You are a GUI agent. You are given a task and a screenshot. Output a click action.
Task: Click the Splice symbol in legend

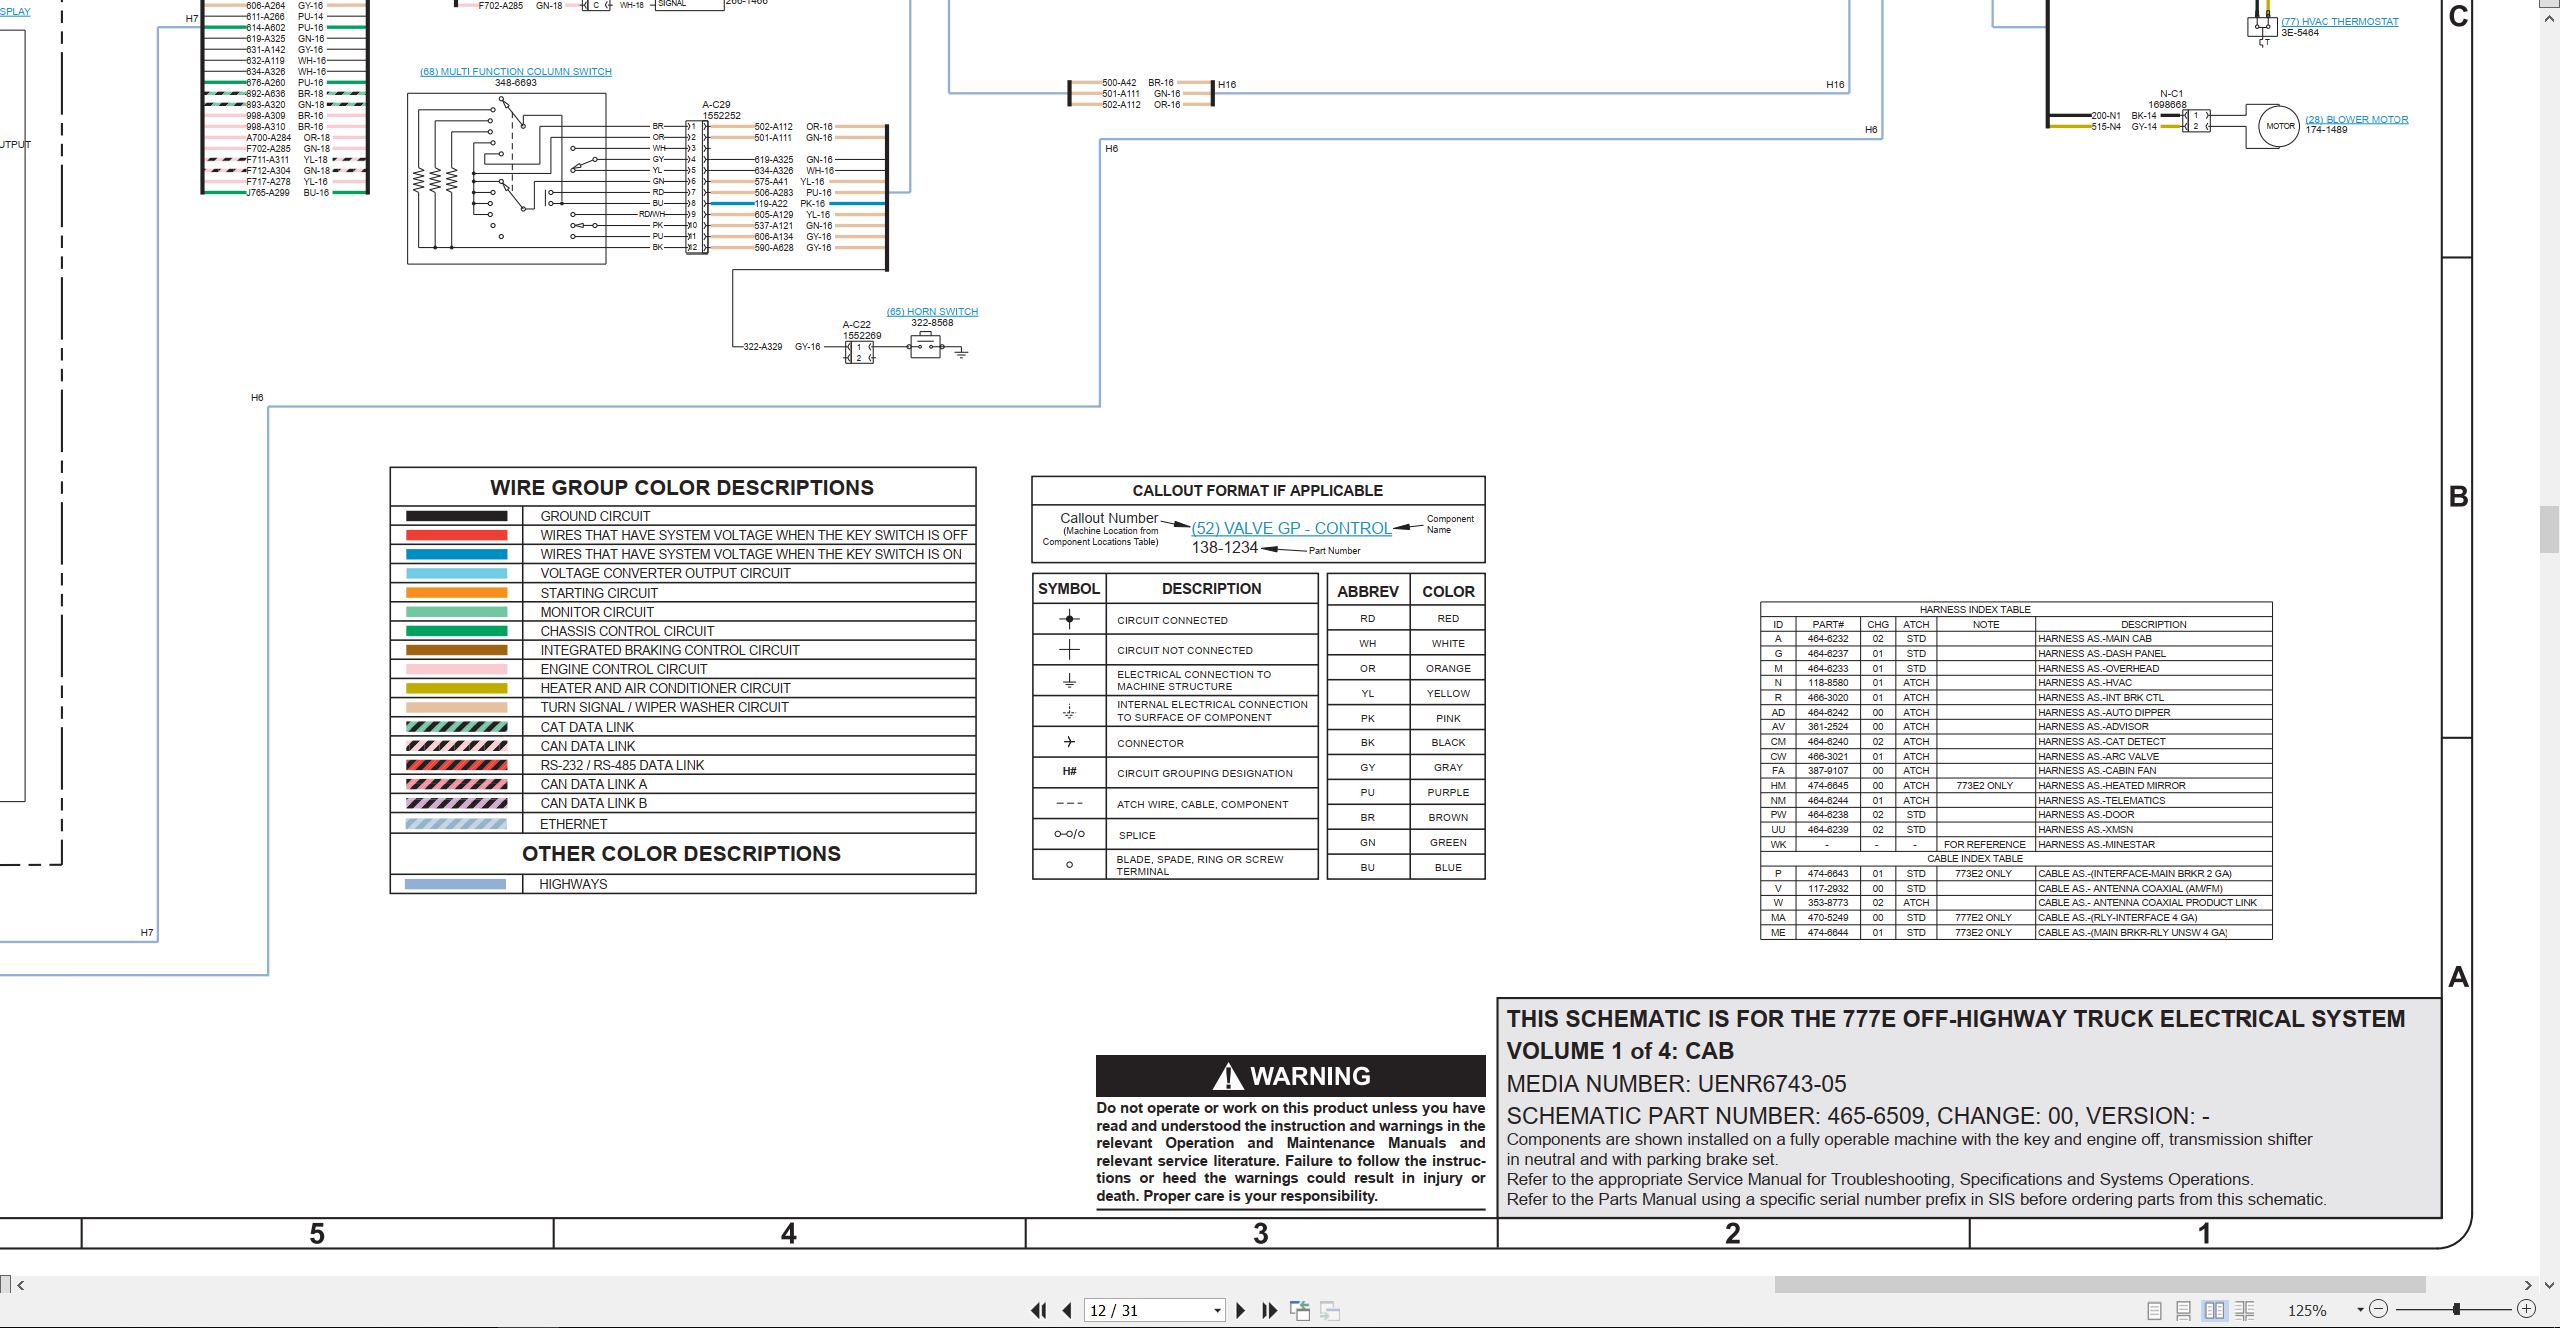pos(1069,834)
